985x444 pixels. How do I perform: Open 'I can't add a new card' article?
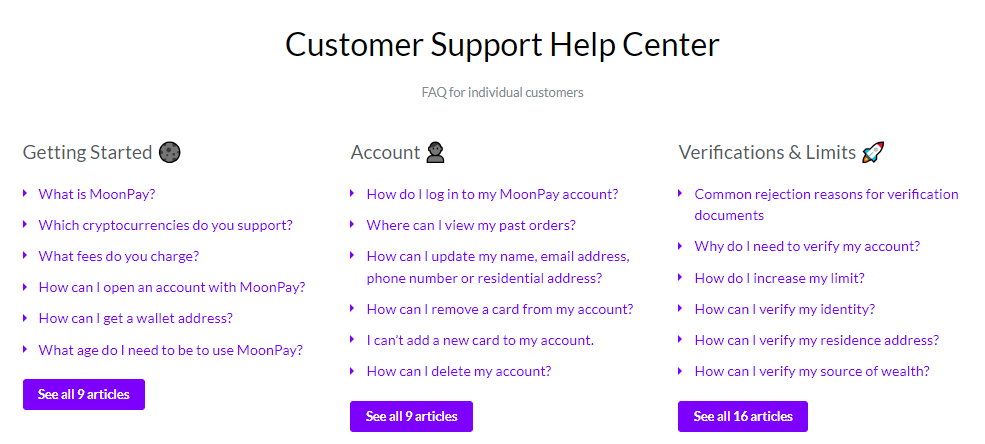(480, 340)
